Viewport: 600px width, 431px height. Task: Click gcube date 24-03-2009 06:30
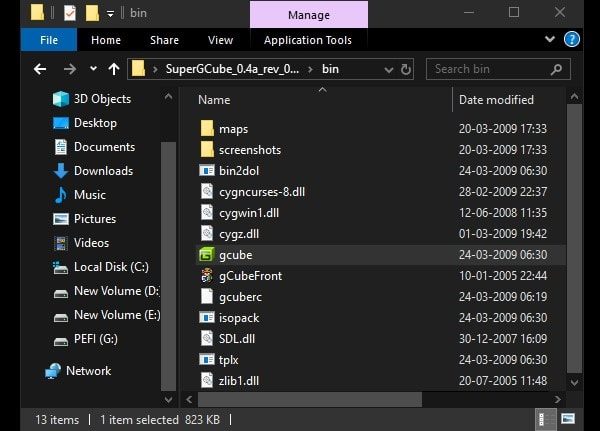point(503,255)
